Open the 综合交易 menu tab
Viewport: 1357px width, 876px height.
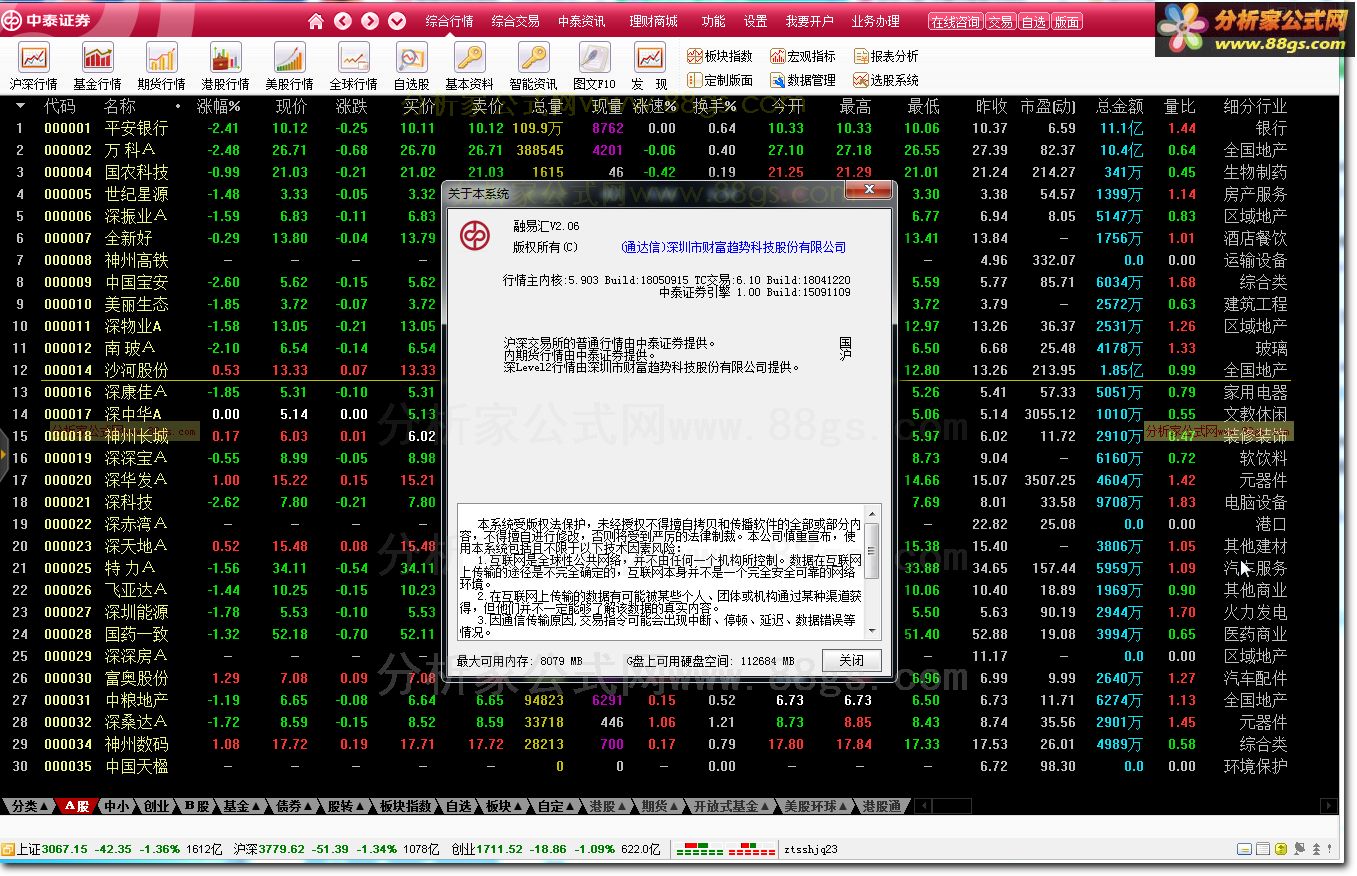(516, 21)
